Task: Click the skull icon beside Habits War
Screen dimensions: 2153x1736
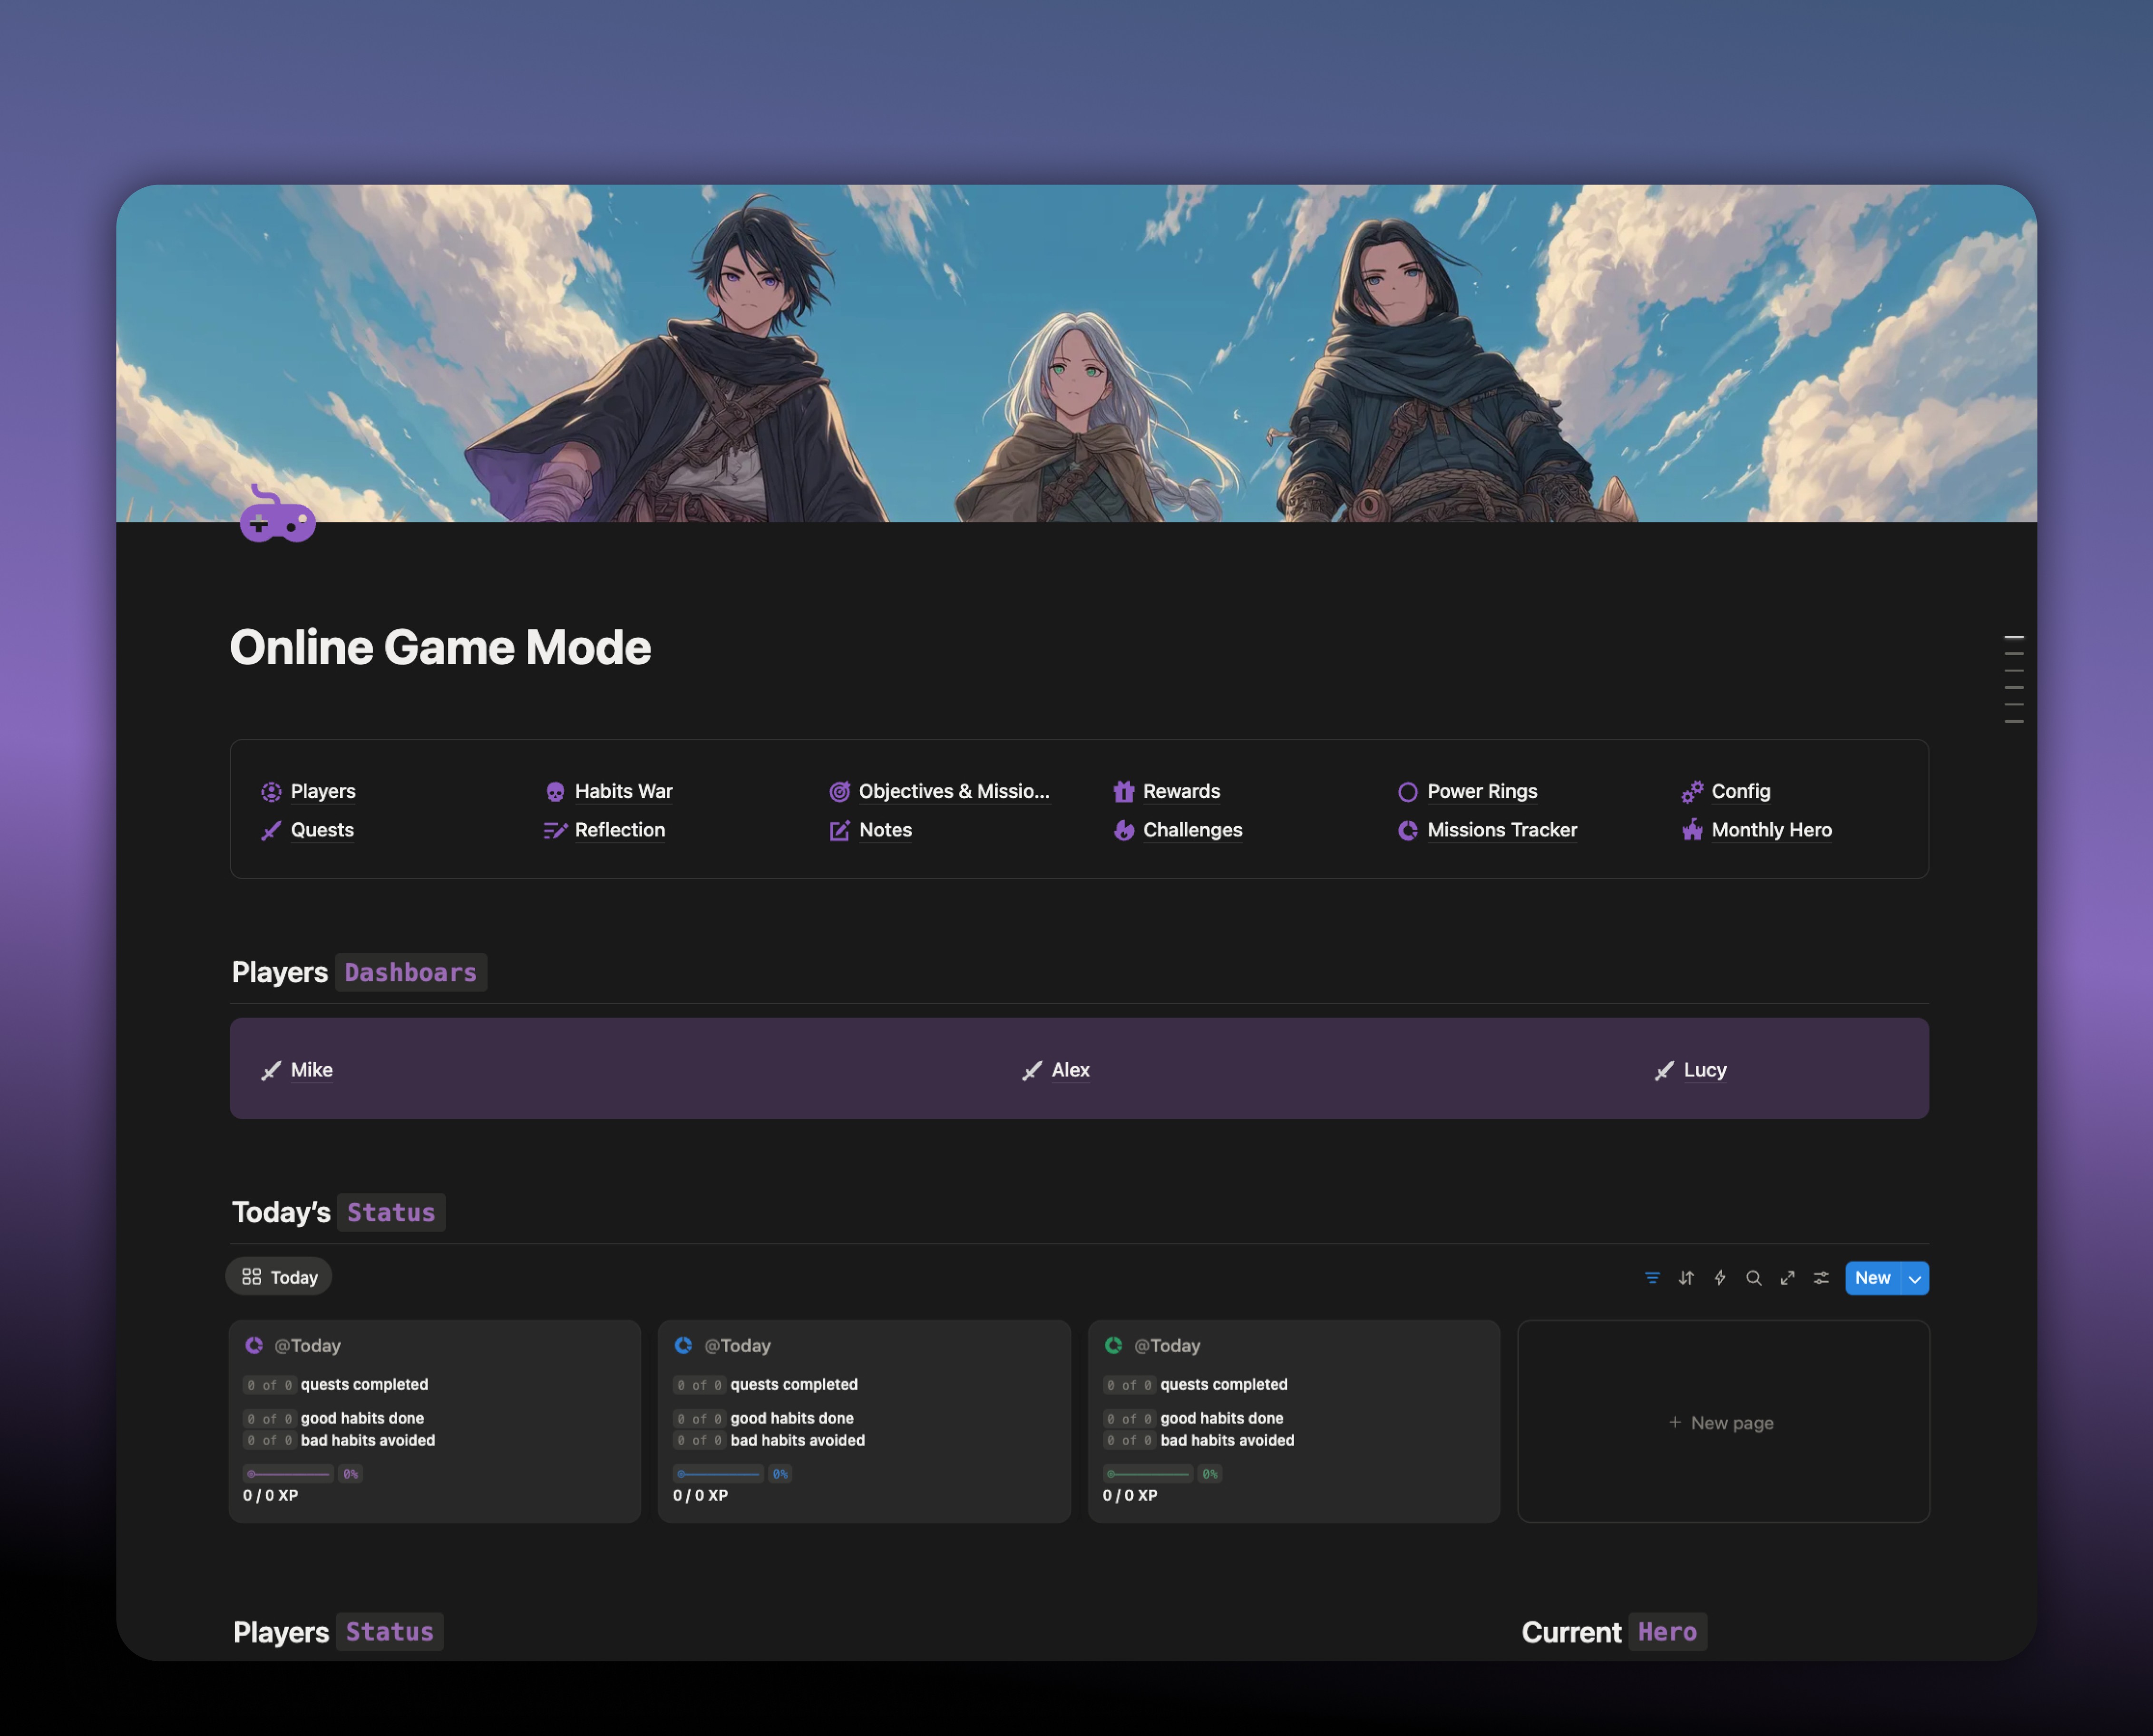Action: [555, 792]
